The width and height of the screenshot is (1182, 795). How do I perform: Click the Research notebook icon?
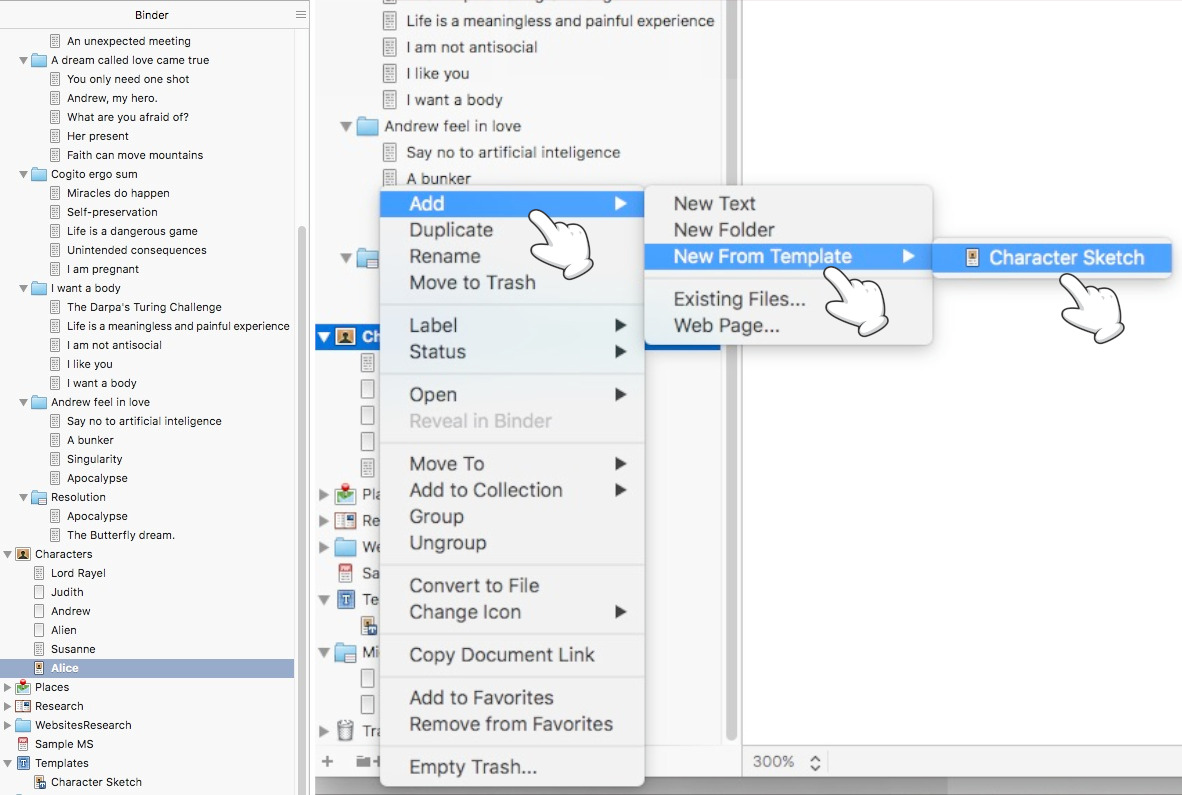point(23,706)
